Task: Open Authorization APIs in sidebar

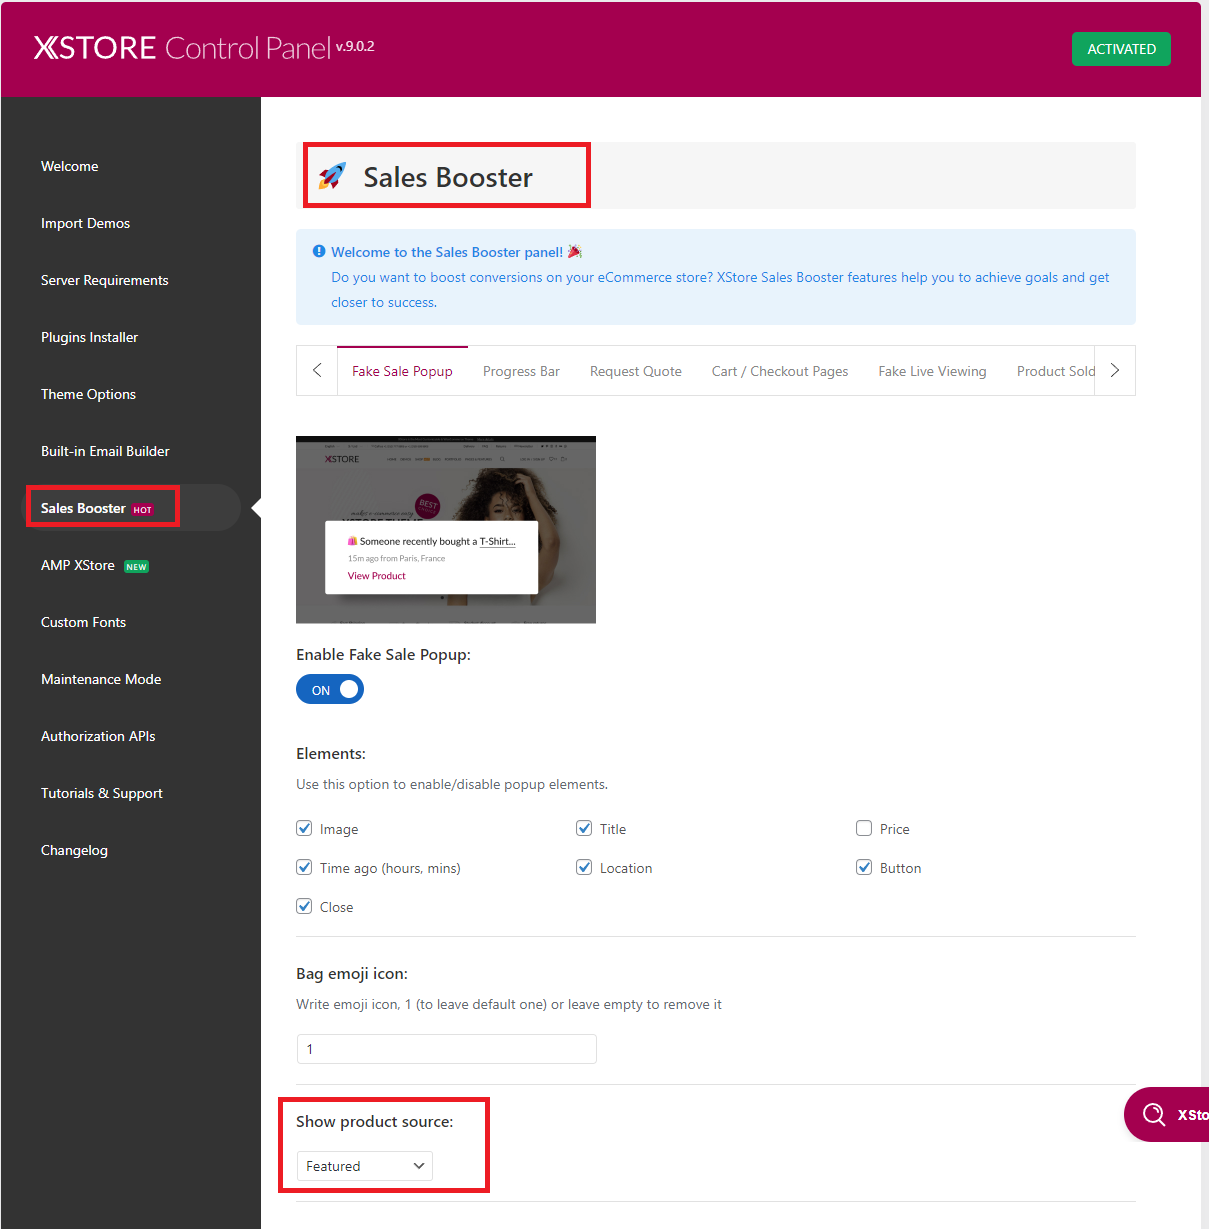Action: 98,736
